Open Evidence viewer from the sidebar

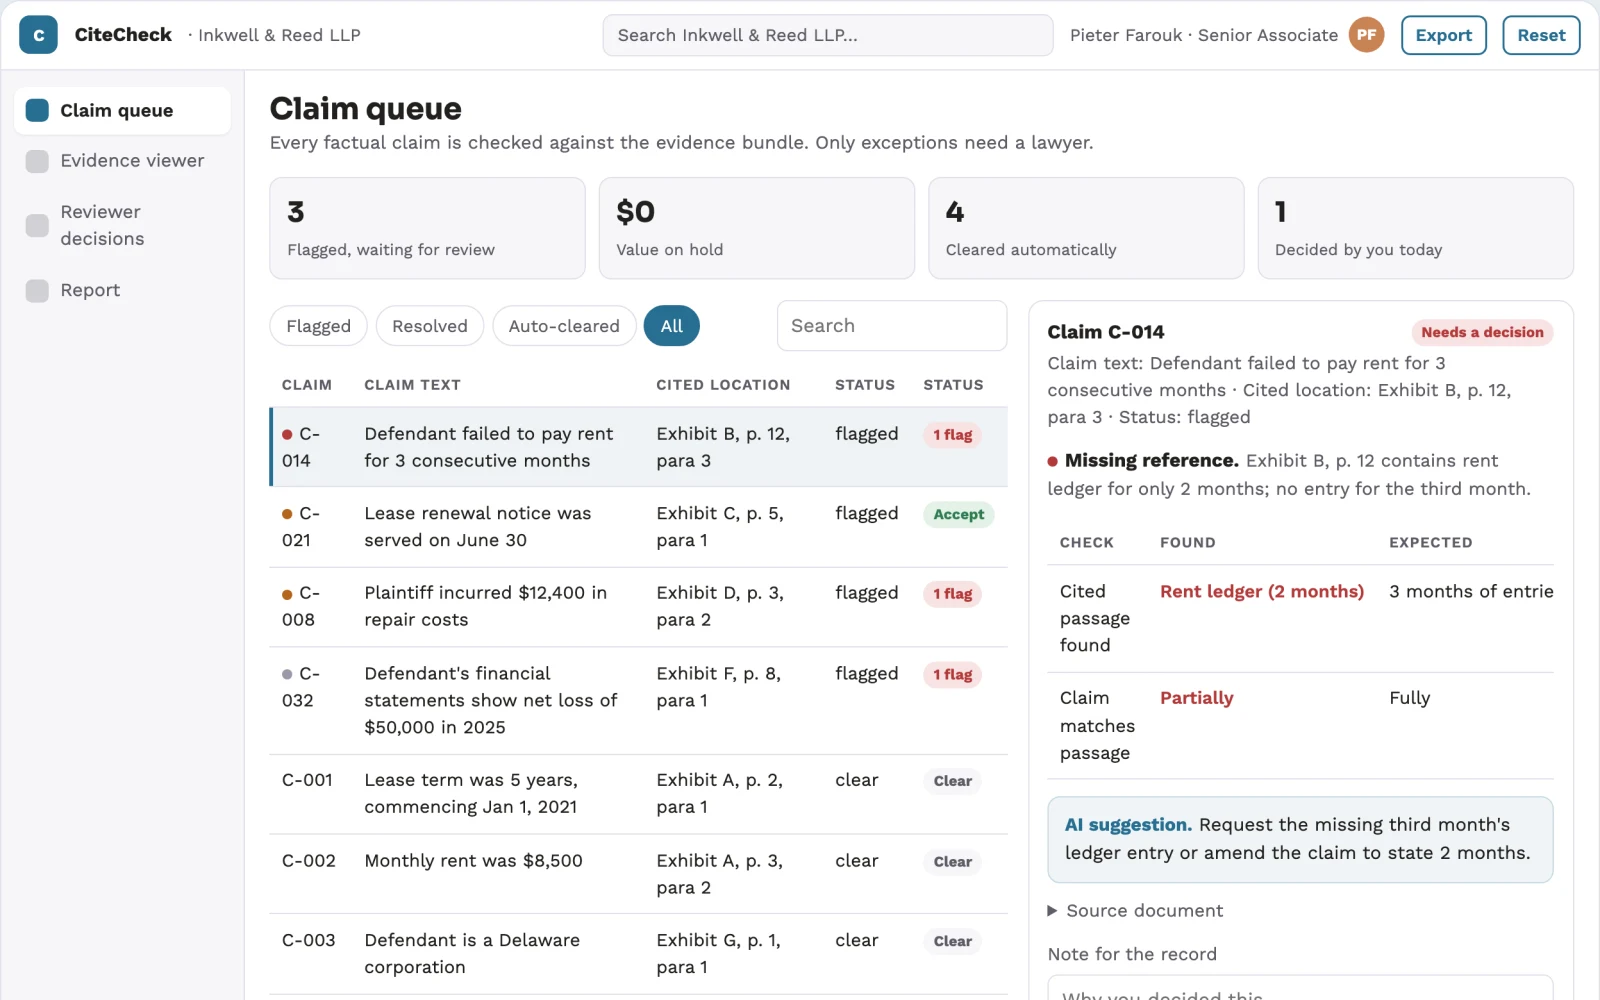pos(122,161)
